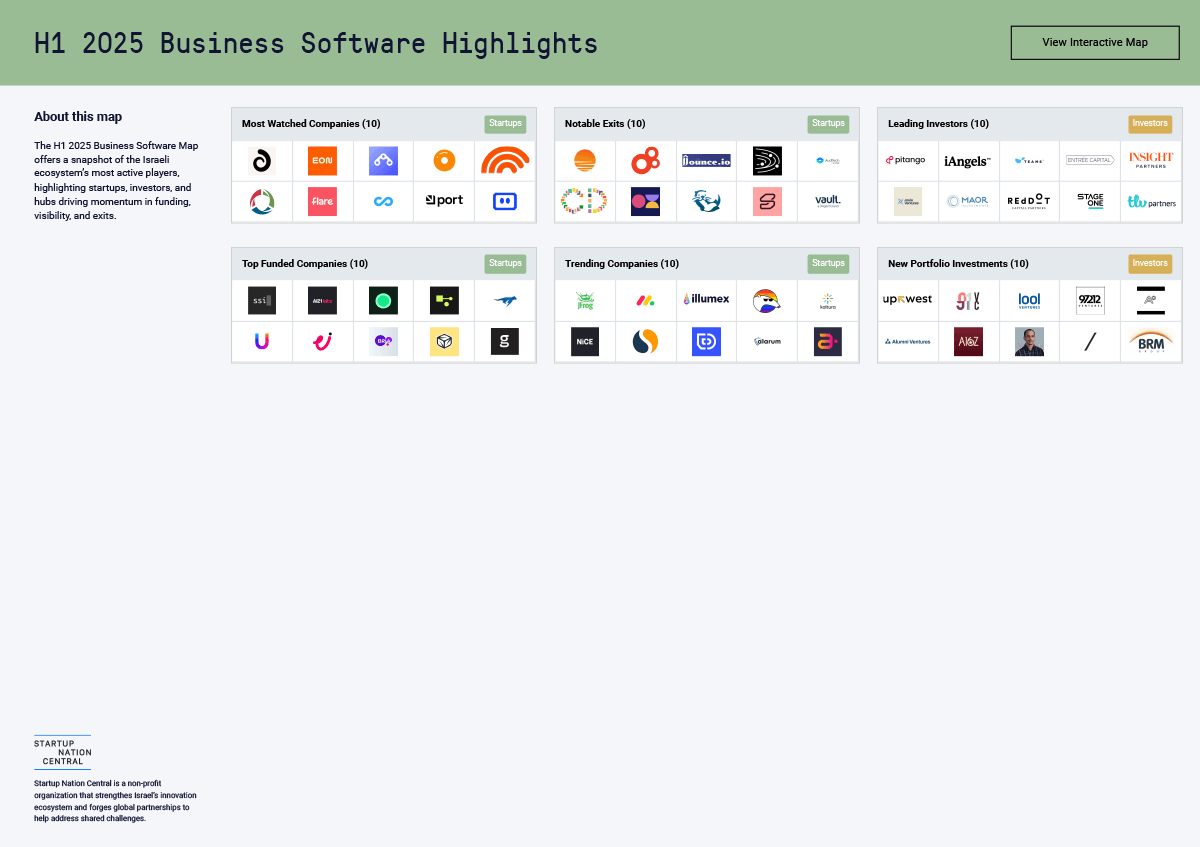Click the Stage One logo
This screenshot has height=847, width=1200.
[x=1090, y=201]
